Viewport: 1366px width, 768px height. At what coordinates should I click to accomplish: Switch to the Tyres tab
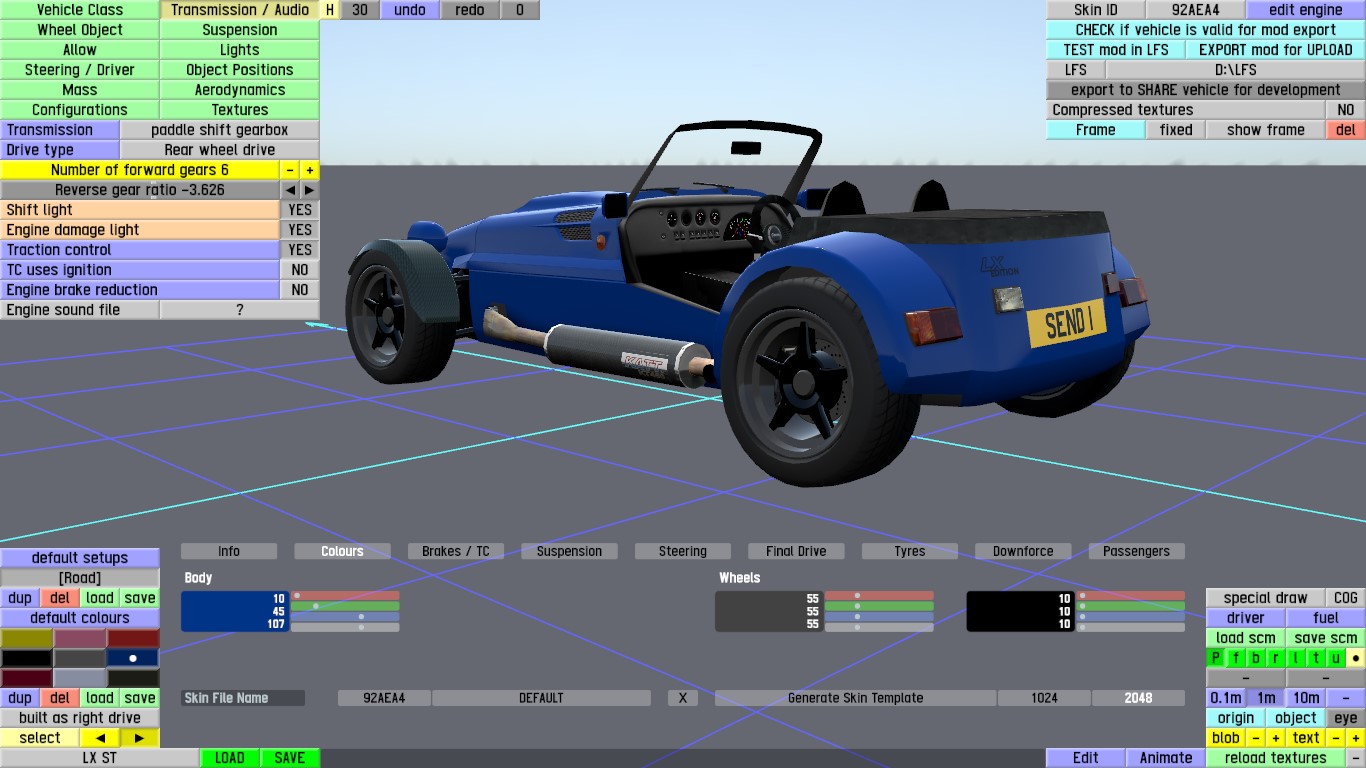coord(910,551)
